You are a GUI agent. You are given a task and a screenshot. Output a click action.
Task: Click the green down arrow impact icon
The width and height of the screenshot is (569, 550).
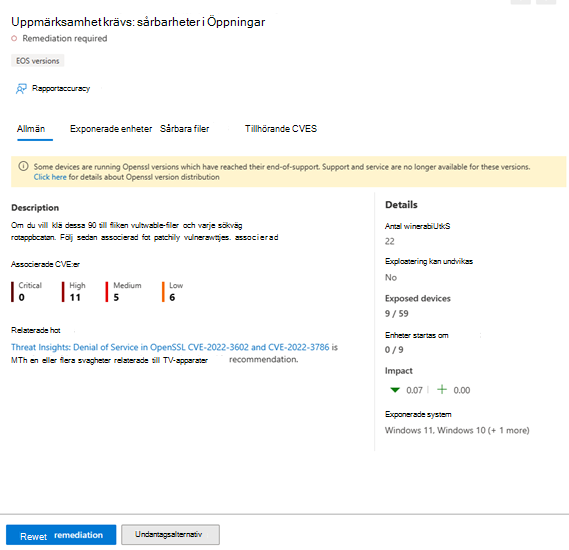click(395, 390)
